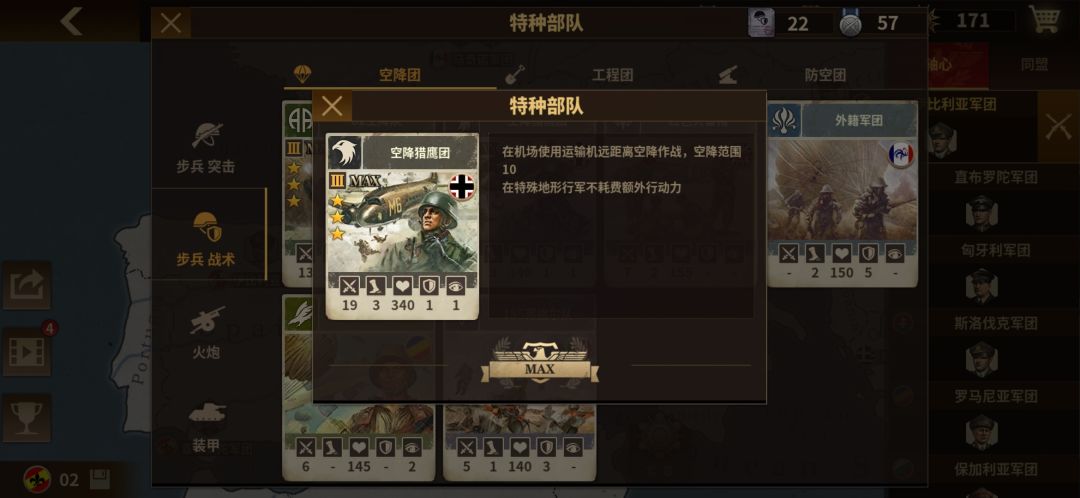1080x498 pixels.
Task: Switch to the 防空团 tab
Action: click(x=815, y=75)
